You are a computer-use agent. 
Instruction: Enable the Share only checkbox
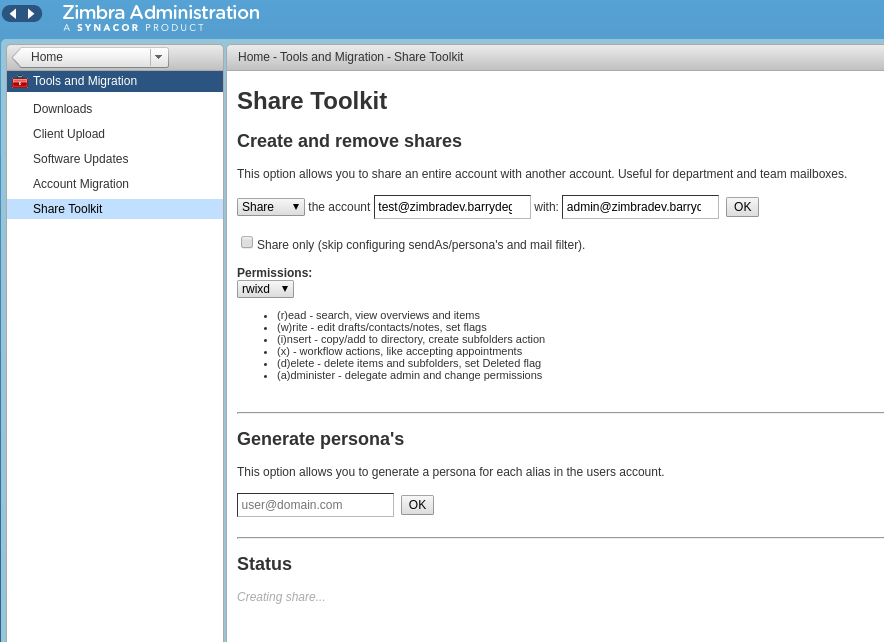[x=246, y=242]
